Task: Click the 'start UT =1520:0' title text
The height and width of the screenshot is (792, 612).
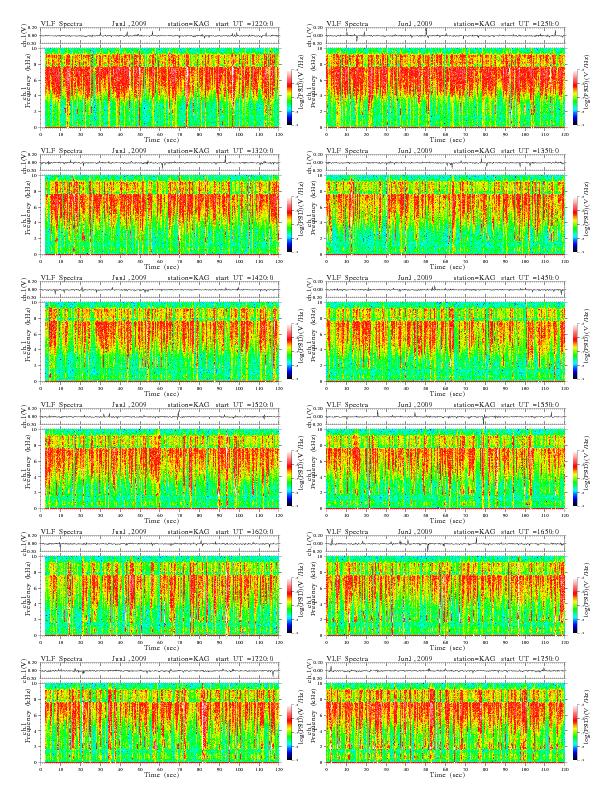Action: click(x=244, y=404)
